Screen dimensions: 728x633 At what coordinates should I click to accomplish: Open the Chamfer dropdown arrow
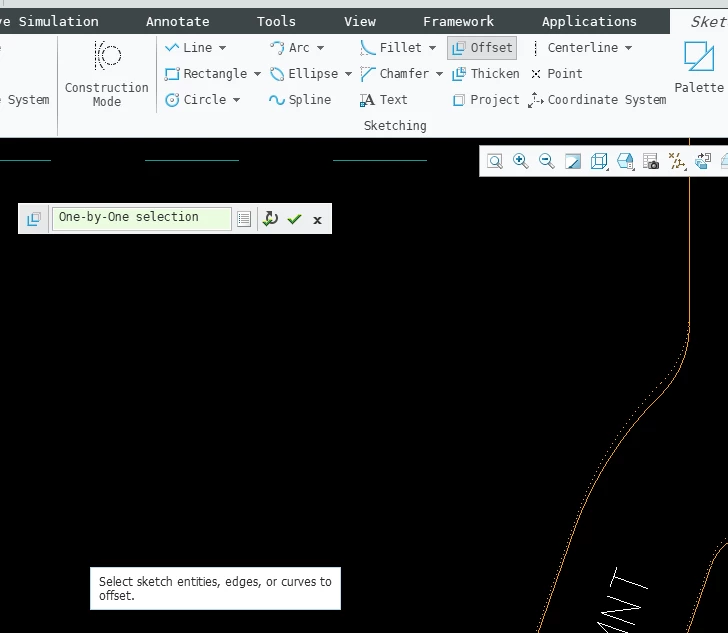[439, 74]
